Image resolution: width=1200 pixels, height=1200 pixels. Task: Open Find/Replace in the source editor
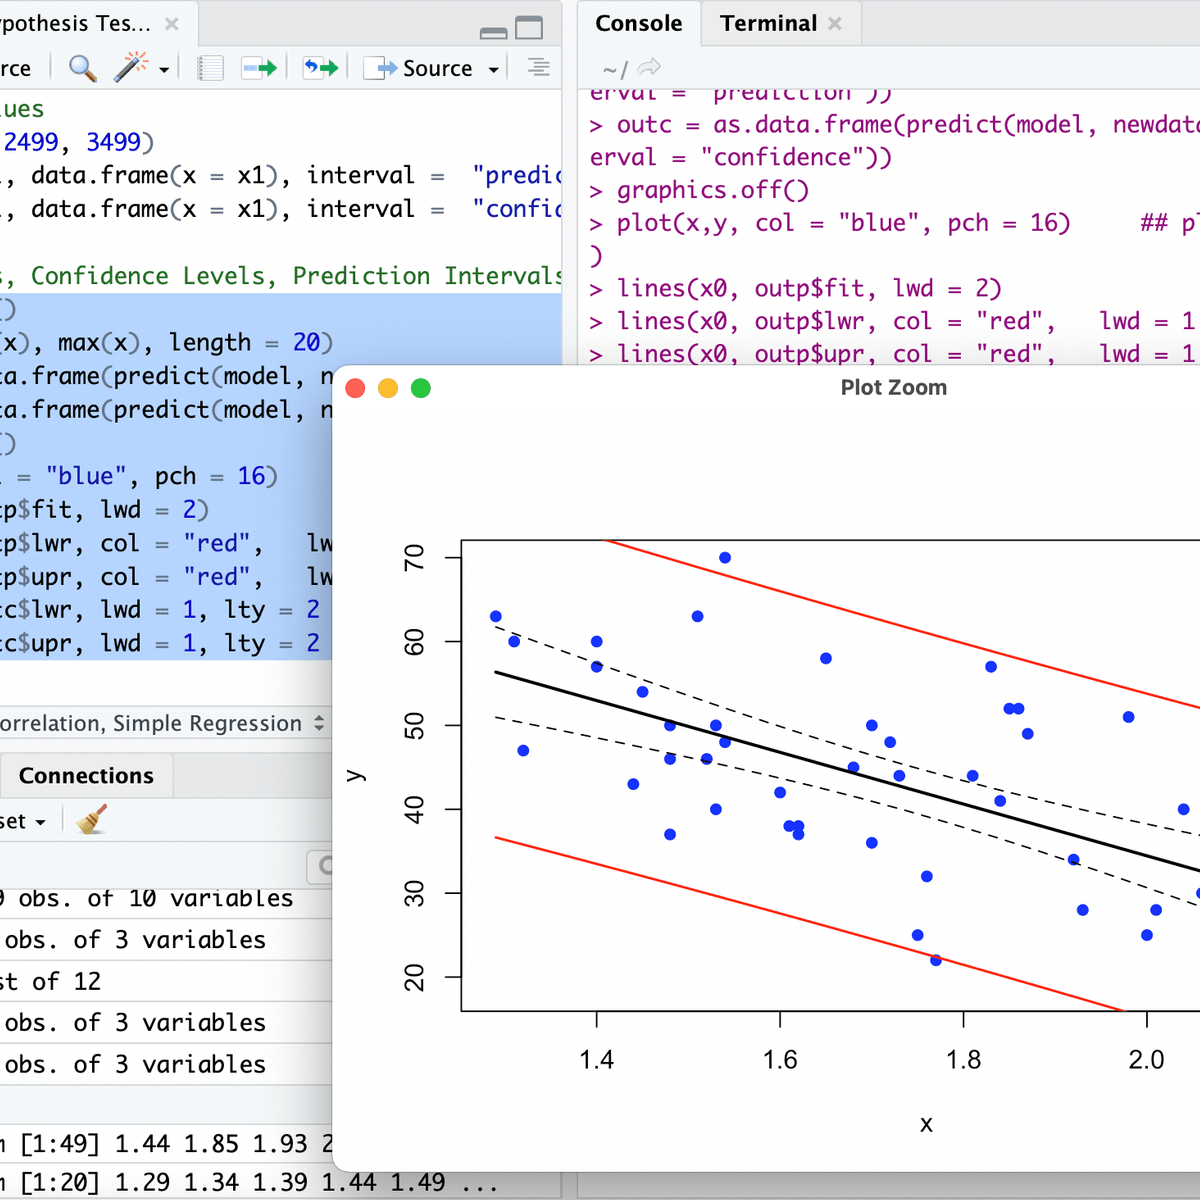click(x=82, y=68)
